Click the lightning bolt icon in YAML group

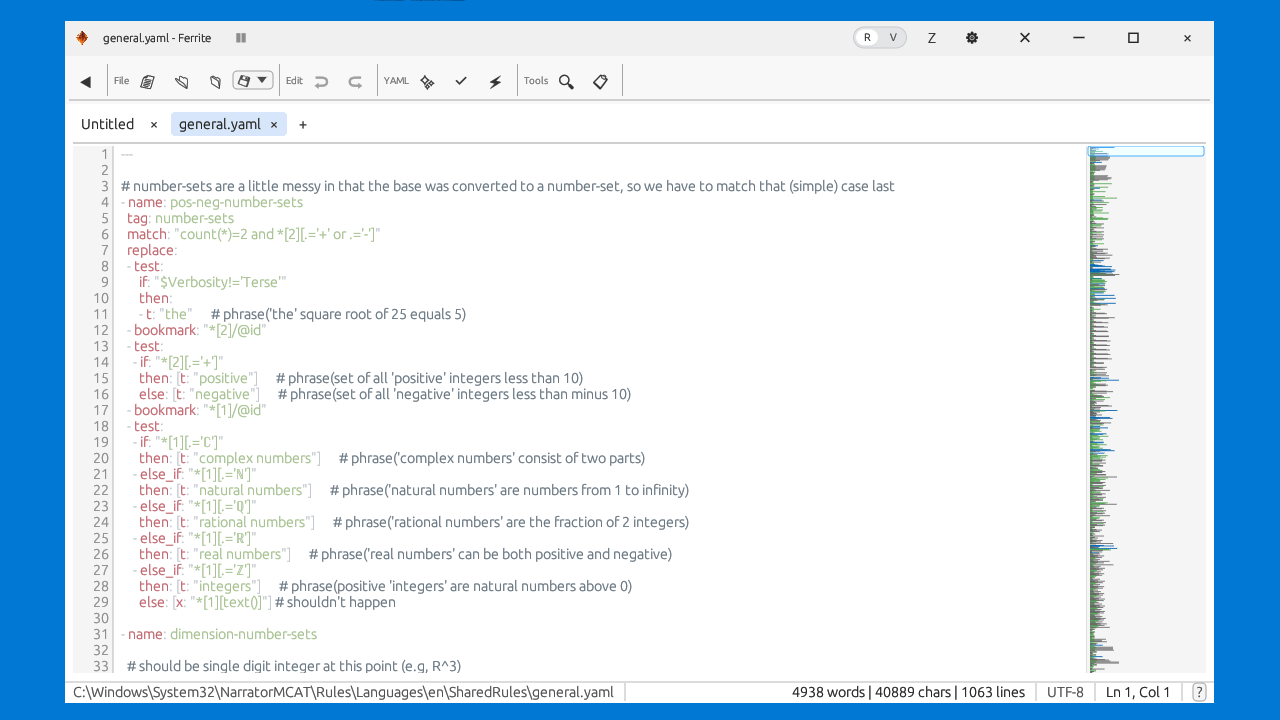(x=495, y=81)
